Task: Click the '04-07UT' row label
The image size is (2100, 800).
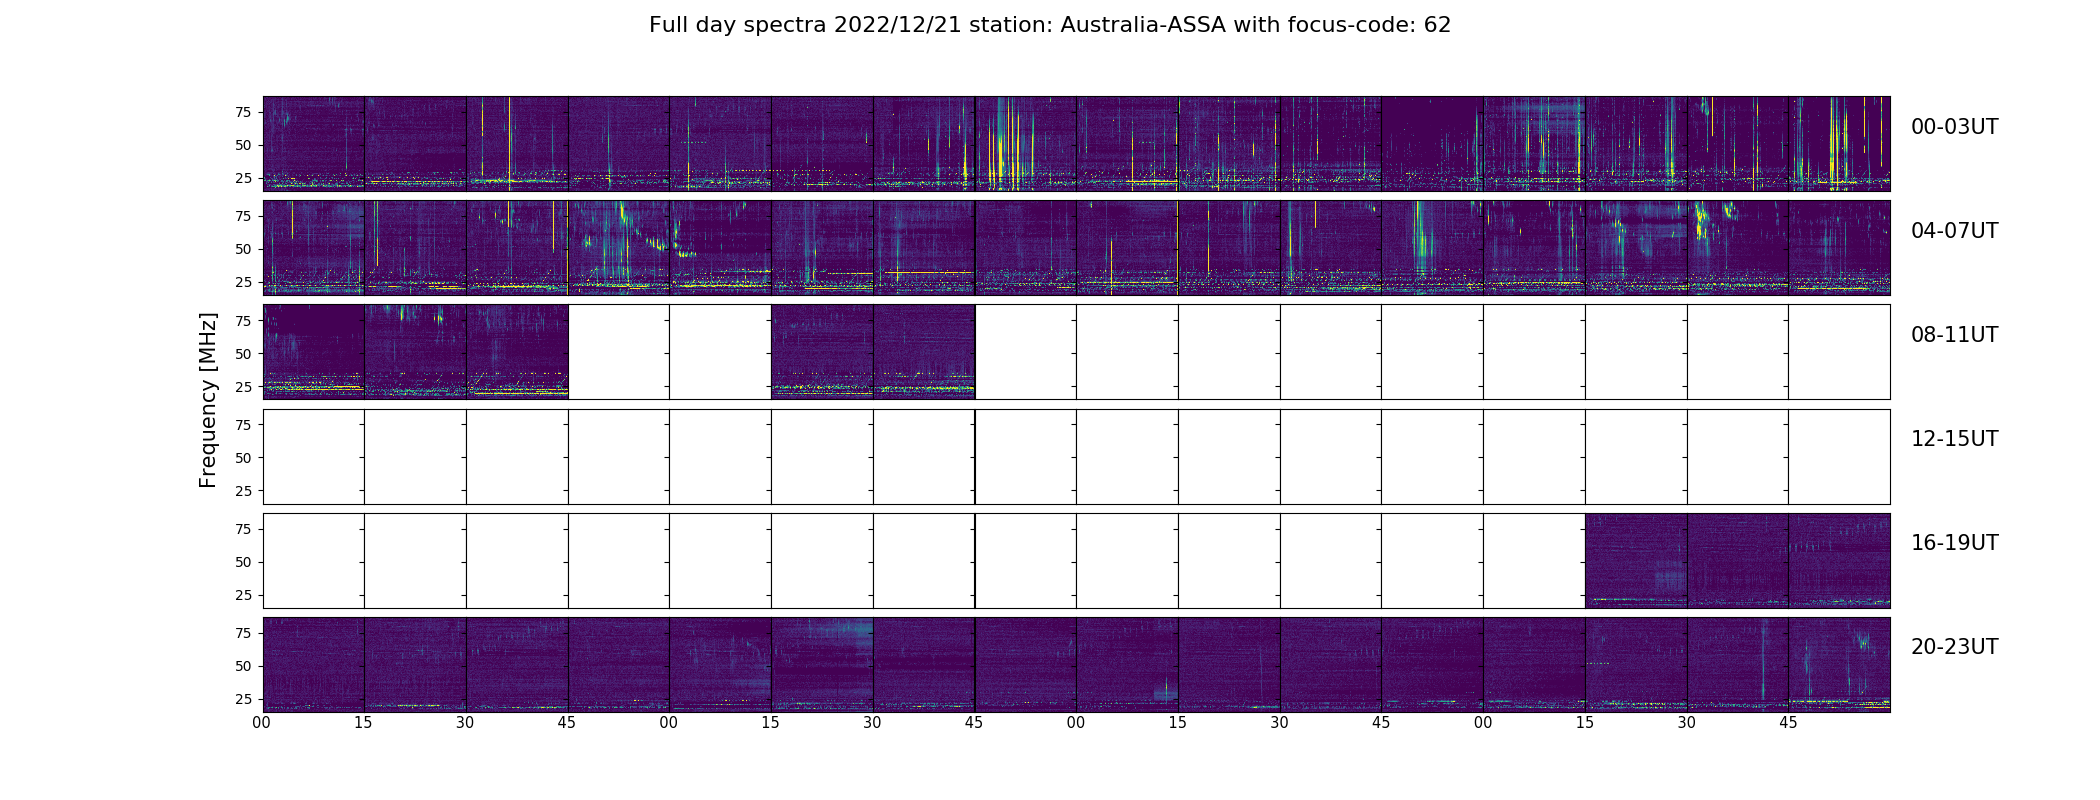Action: click(x=1954, y=231)
